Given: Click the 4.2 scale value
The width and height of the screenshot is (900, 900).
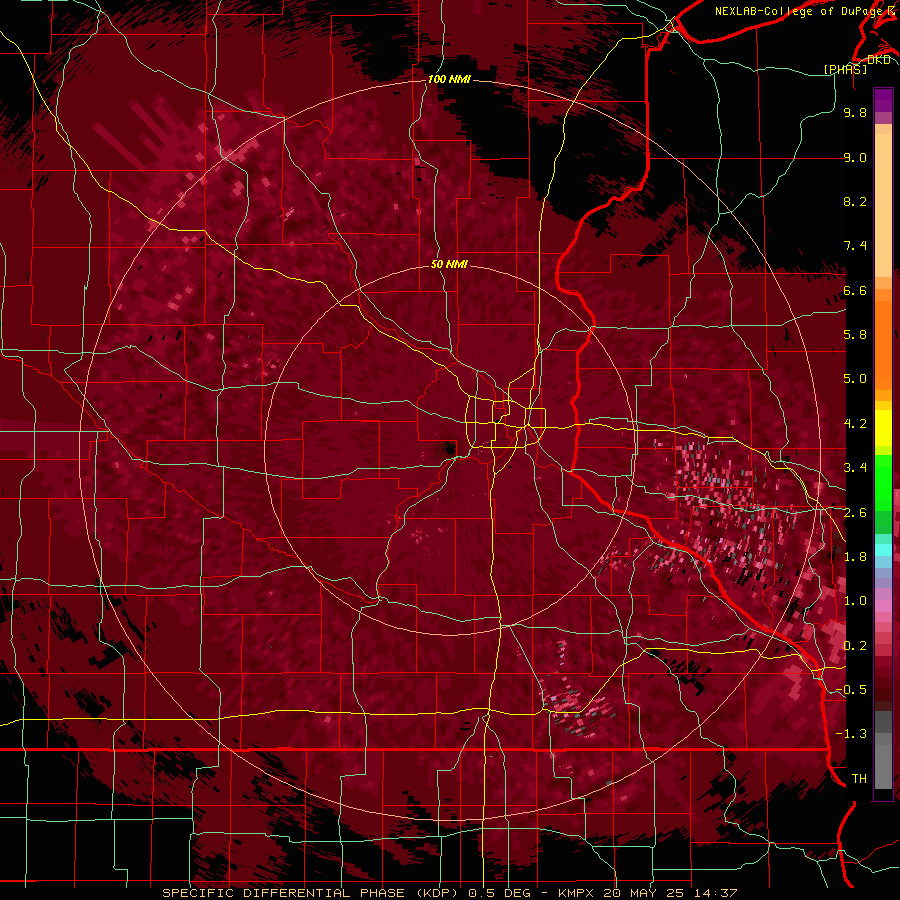Looking at the screenshot, I should click(855, 424).
